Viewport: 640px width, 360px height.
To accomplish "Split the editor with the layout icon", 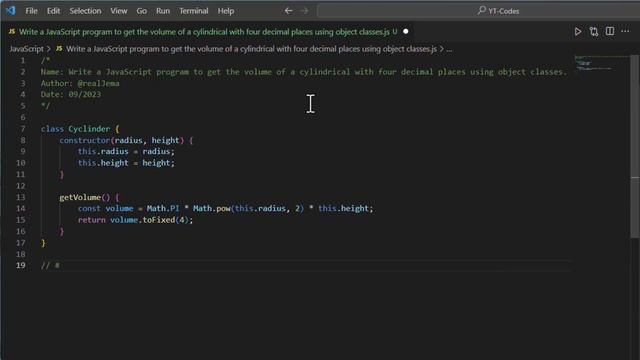I will (x=610, y=31).
